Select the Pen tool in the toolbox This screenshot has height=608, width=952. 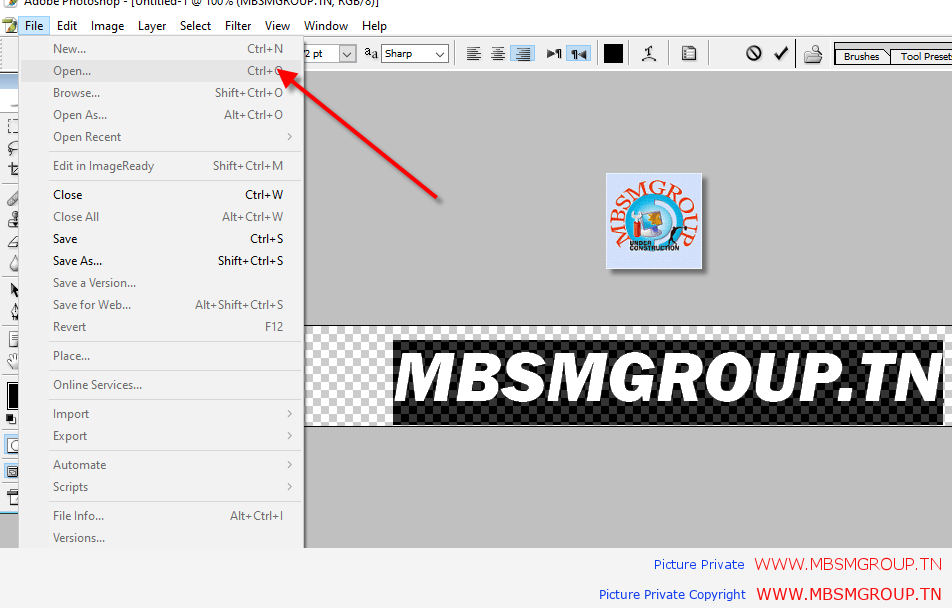13,312
